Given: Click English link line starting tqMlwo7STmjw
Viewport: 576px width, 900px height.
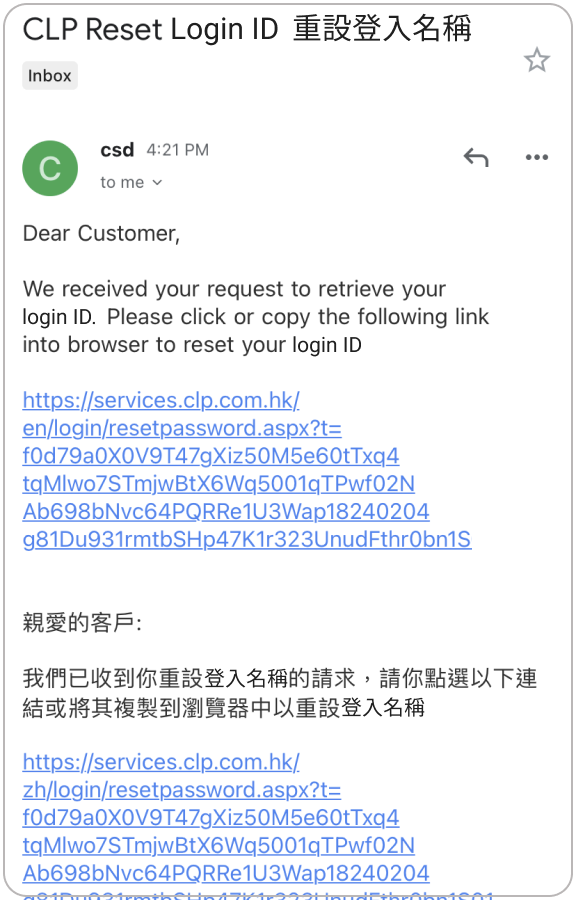Looking at the screenshot, I should click(x=219, y=484).
